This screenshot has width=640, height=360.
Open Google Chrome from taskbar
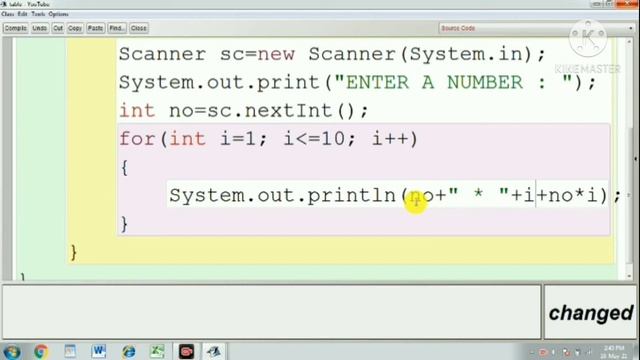[x=41, y=351]
